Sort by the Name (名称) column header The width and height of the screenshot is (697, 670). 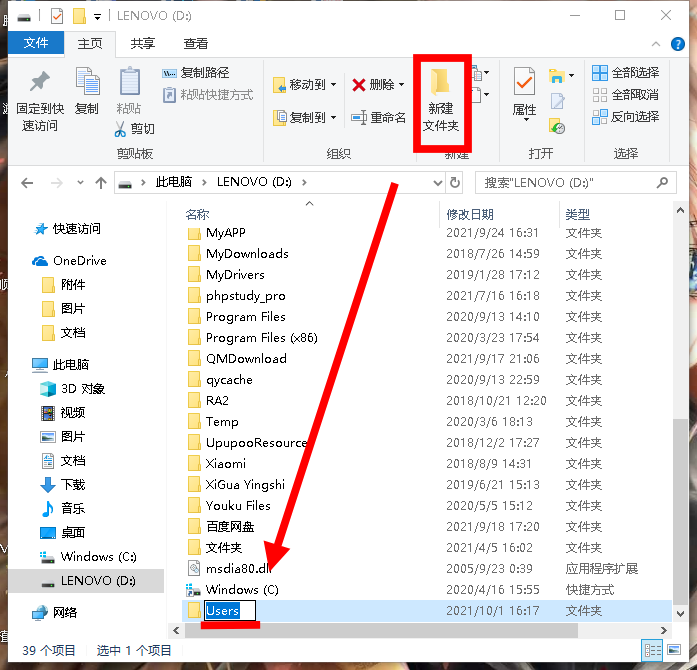[x=197, y=214]
